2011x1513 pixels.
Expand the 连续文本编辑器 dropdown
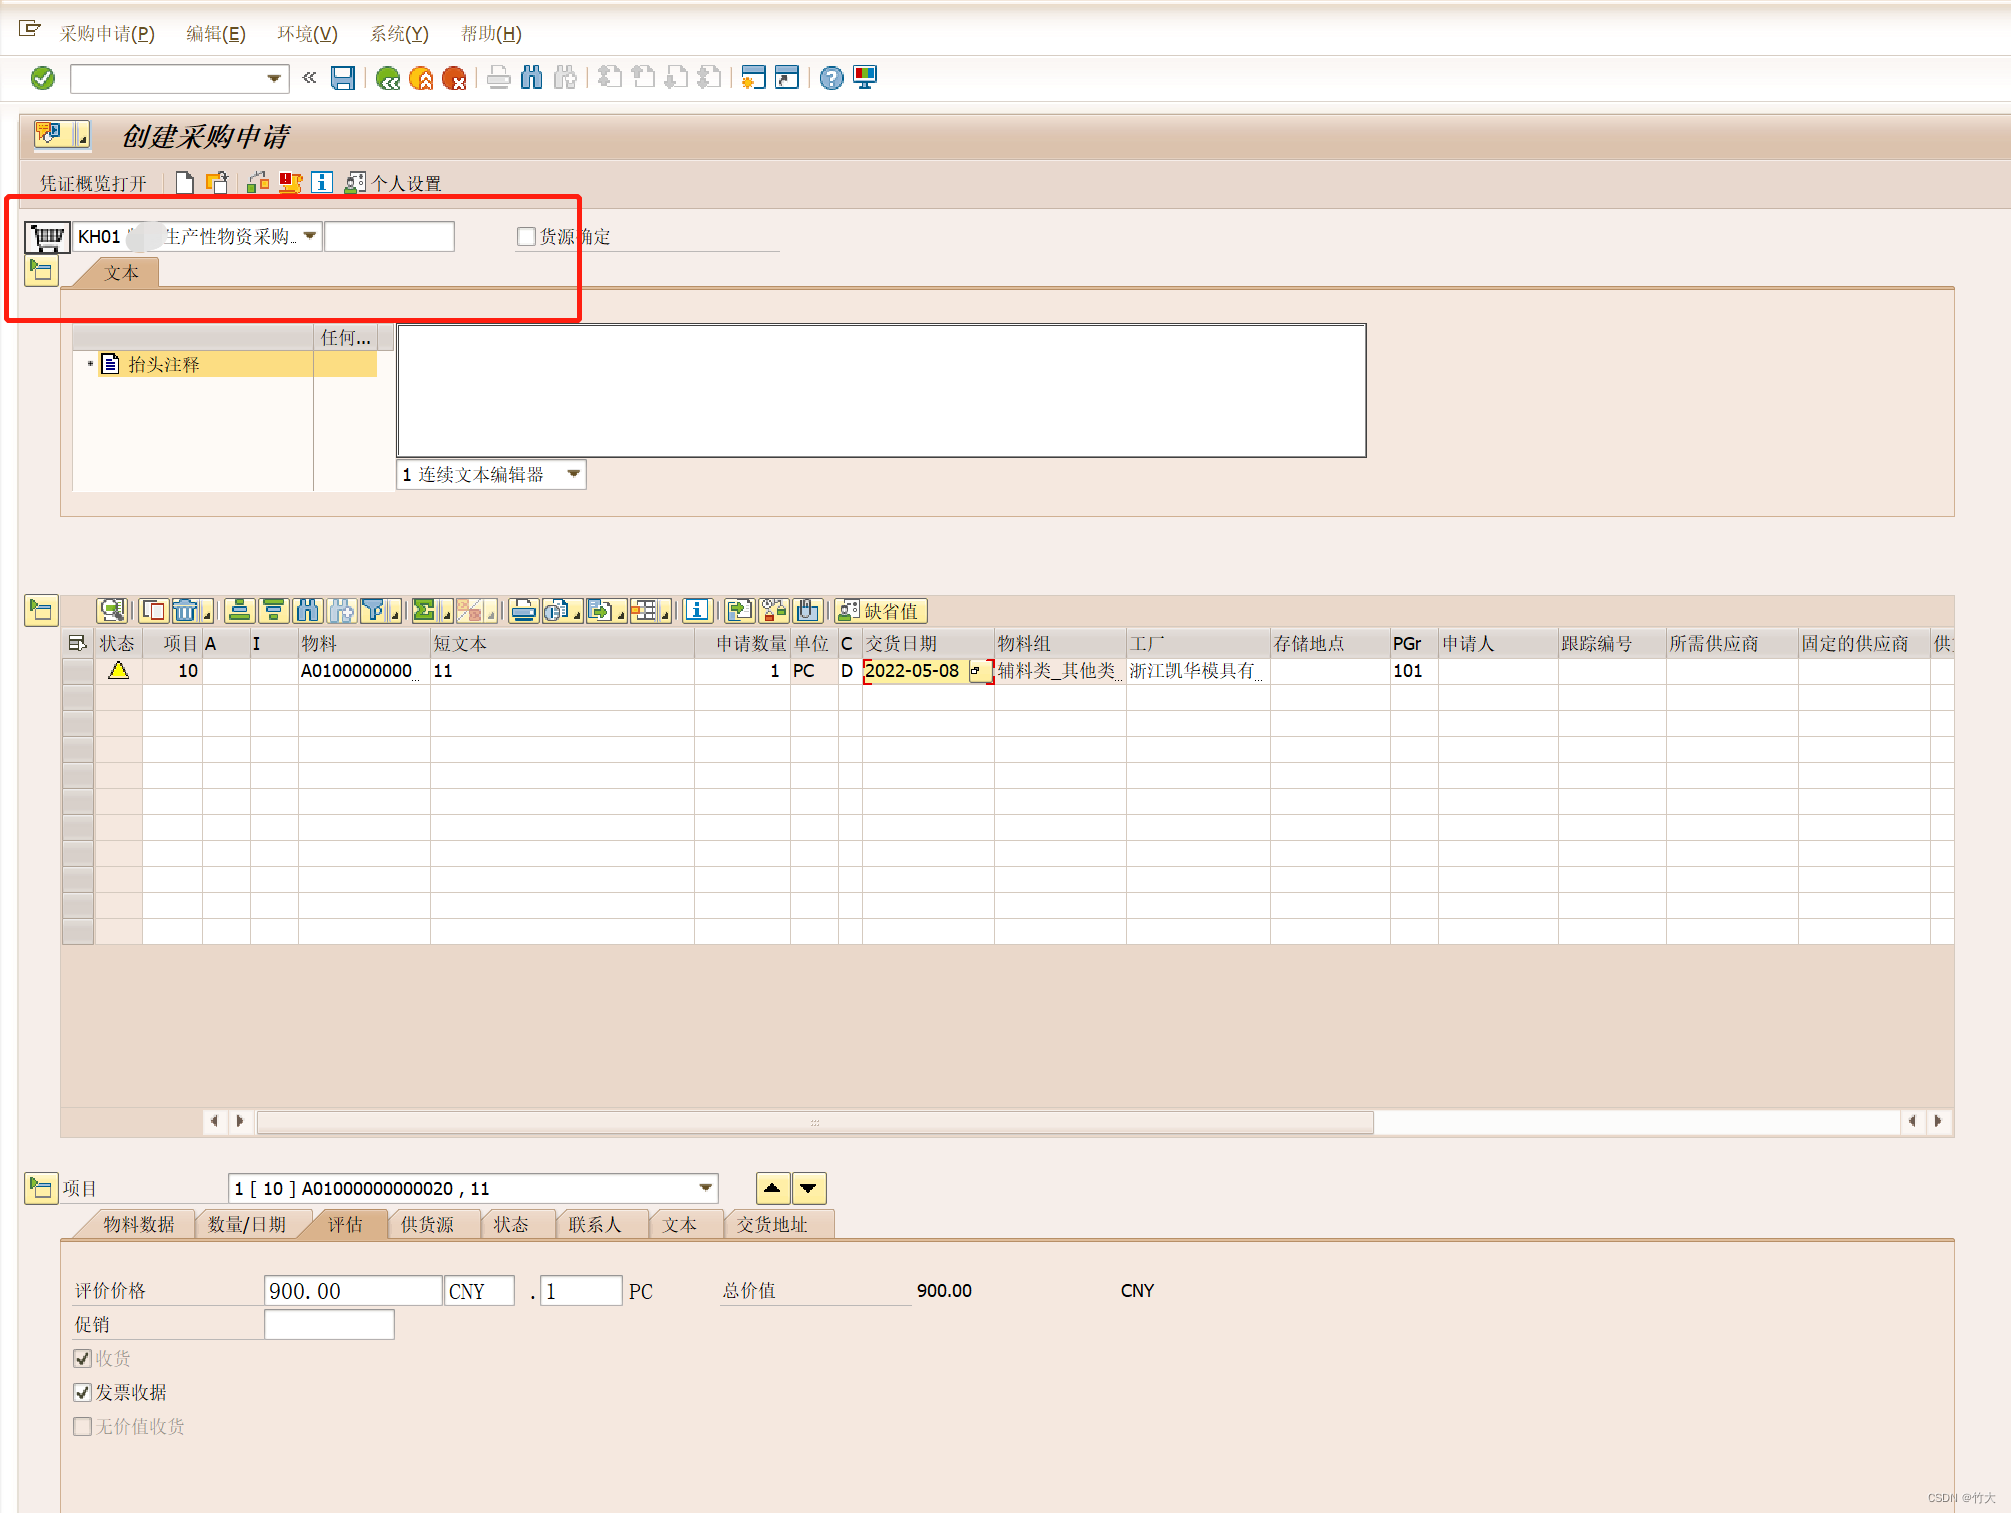click(x=573, y=474)
